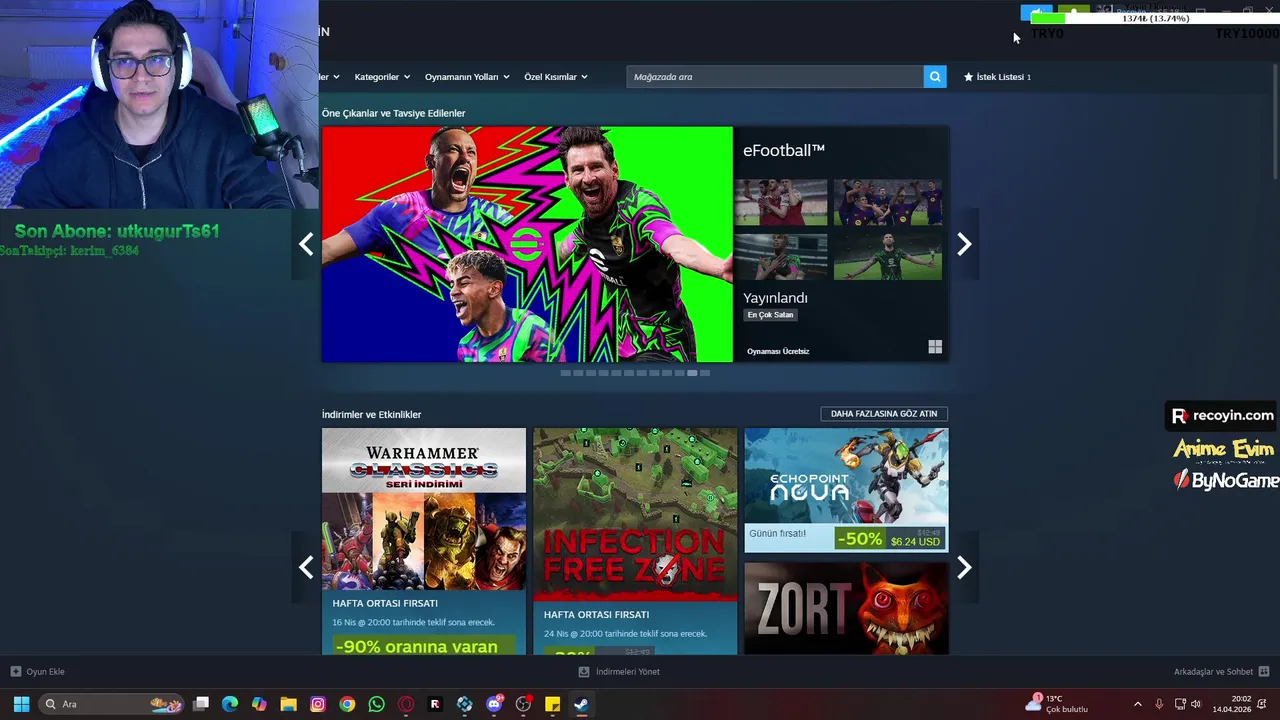Viewport: 1280px width, 720px height.
Task: Show hidden tray icons chevron
Action: [x=1137, y=704]
